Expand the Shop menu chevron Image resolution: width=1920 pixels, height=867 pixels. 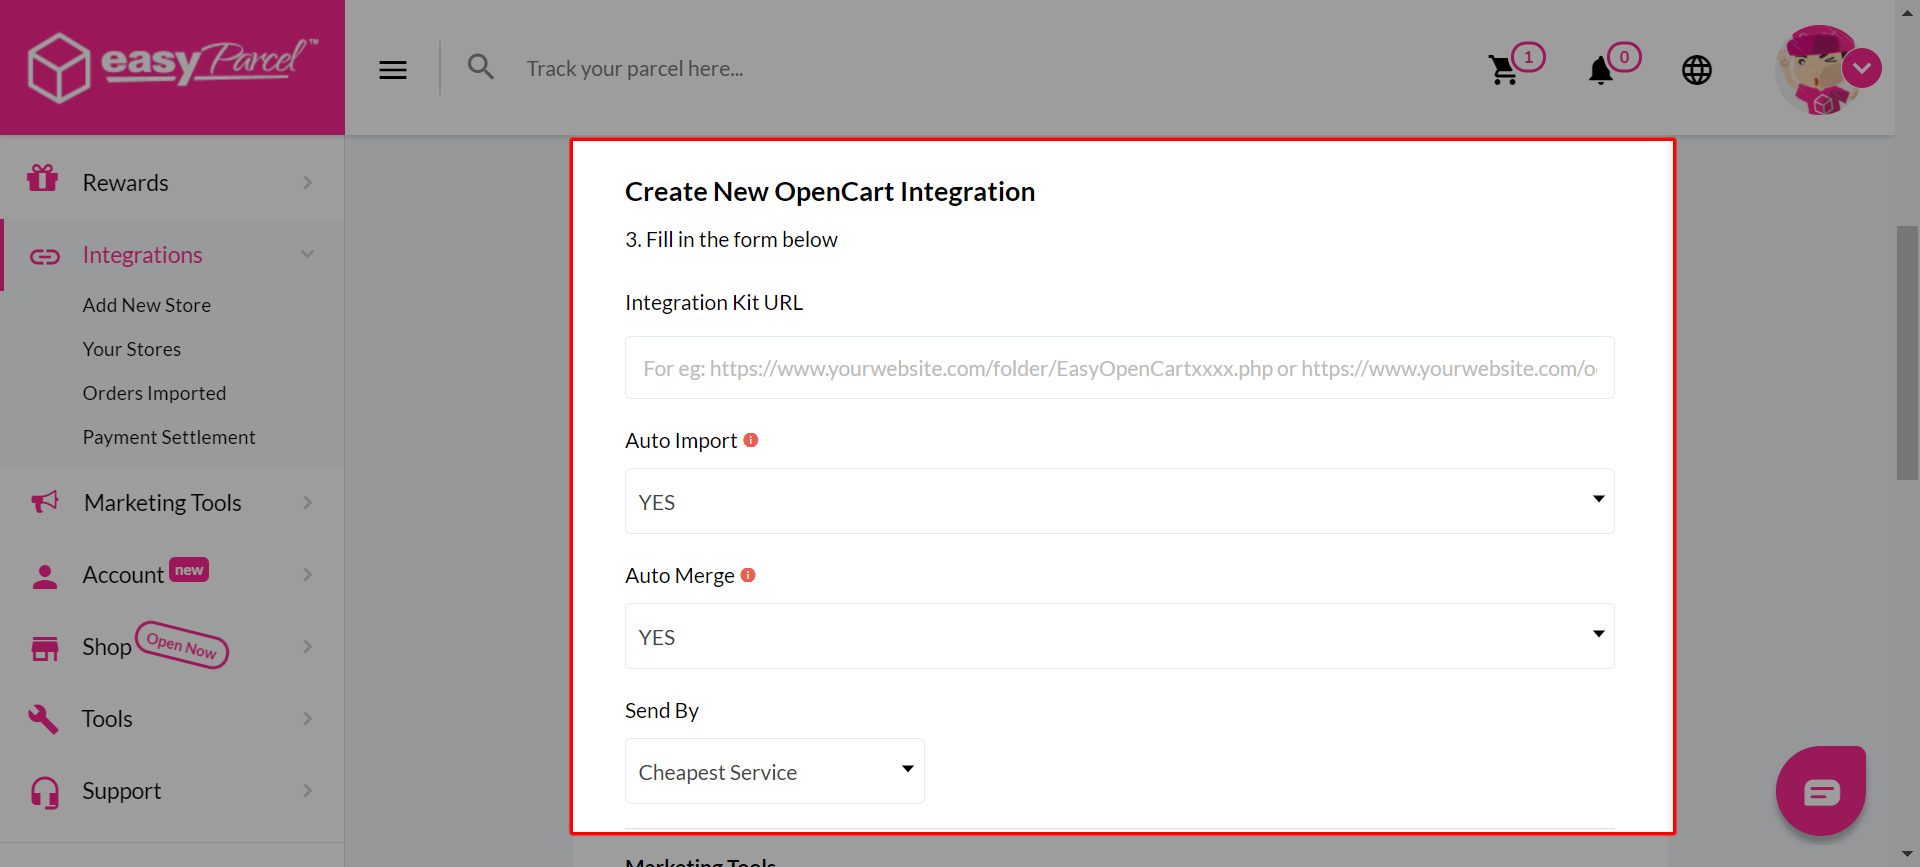(x=308, y=646)
